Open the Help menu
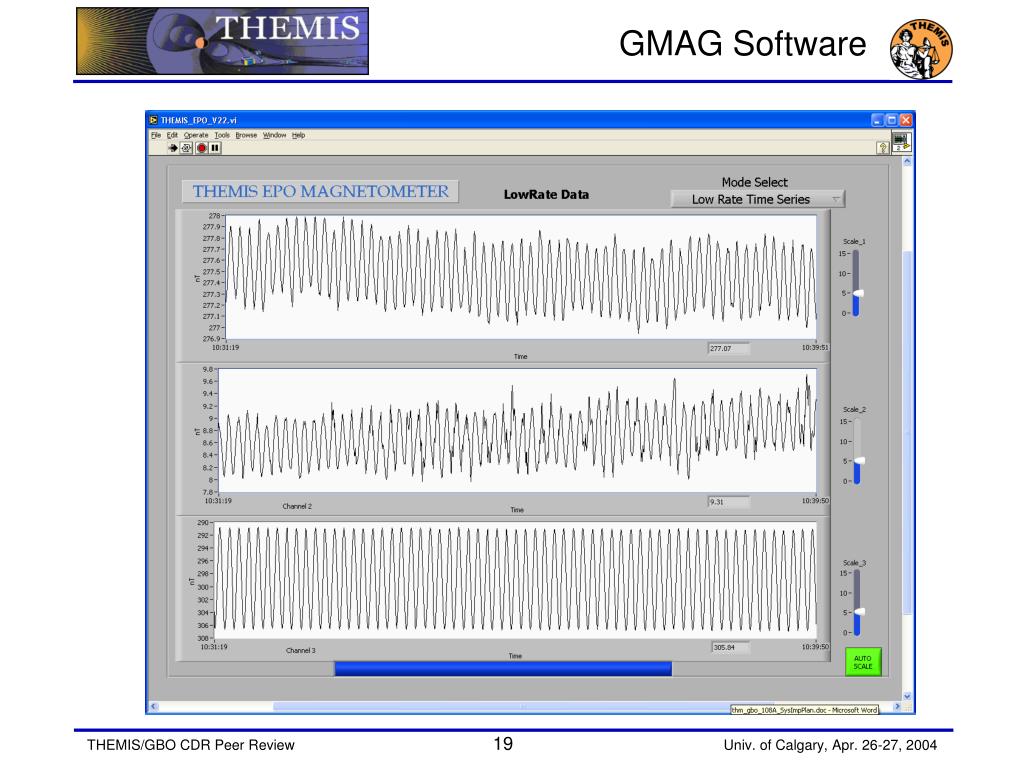1024x768 pixels. point(298,135)
